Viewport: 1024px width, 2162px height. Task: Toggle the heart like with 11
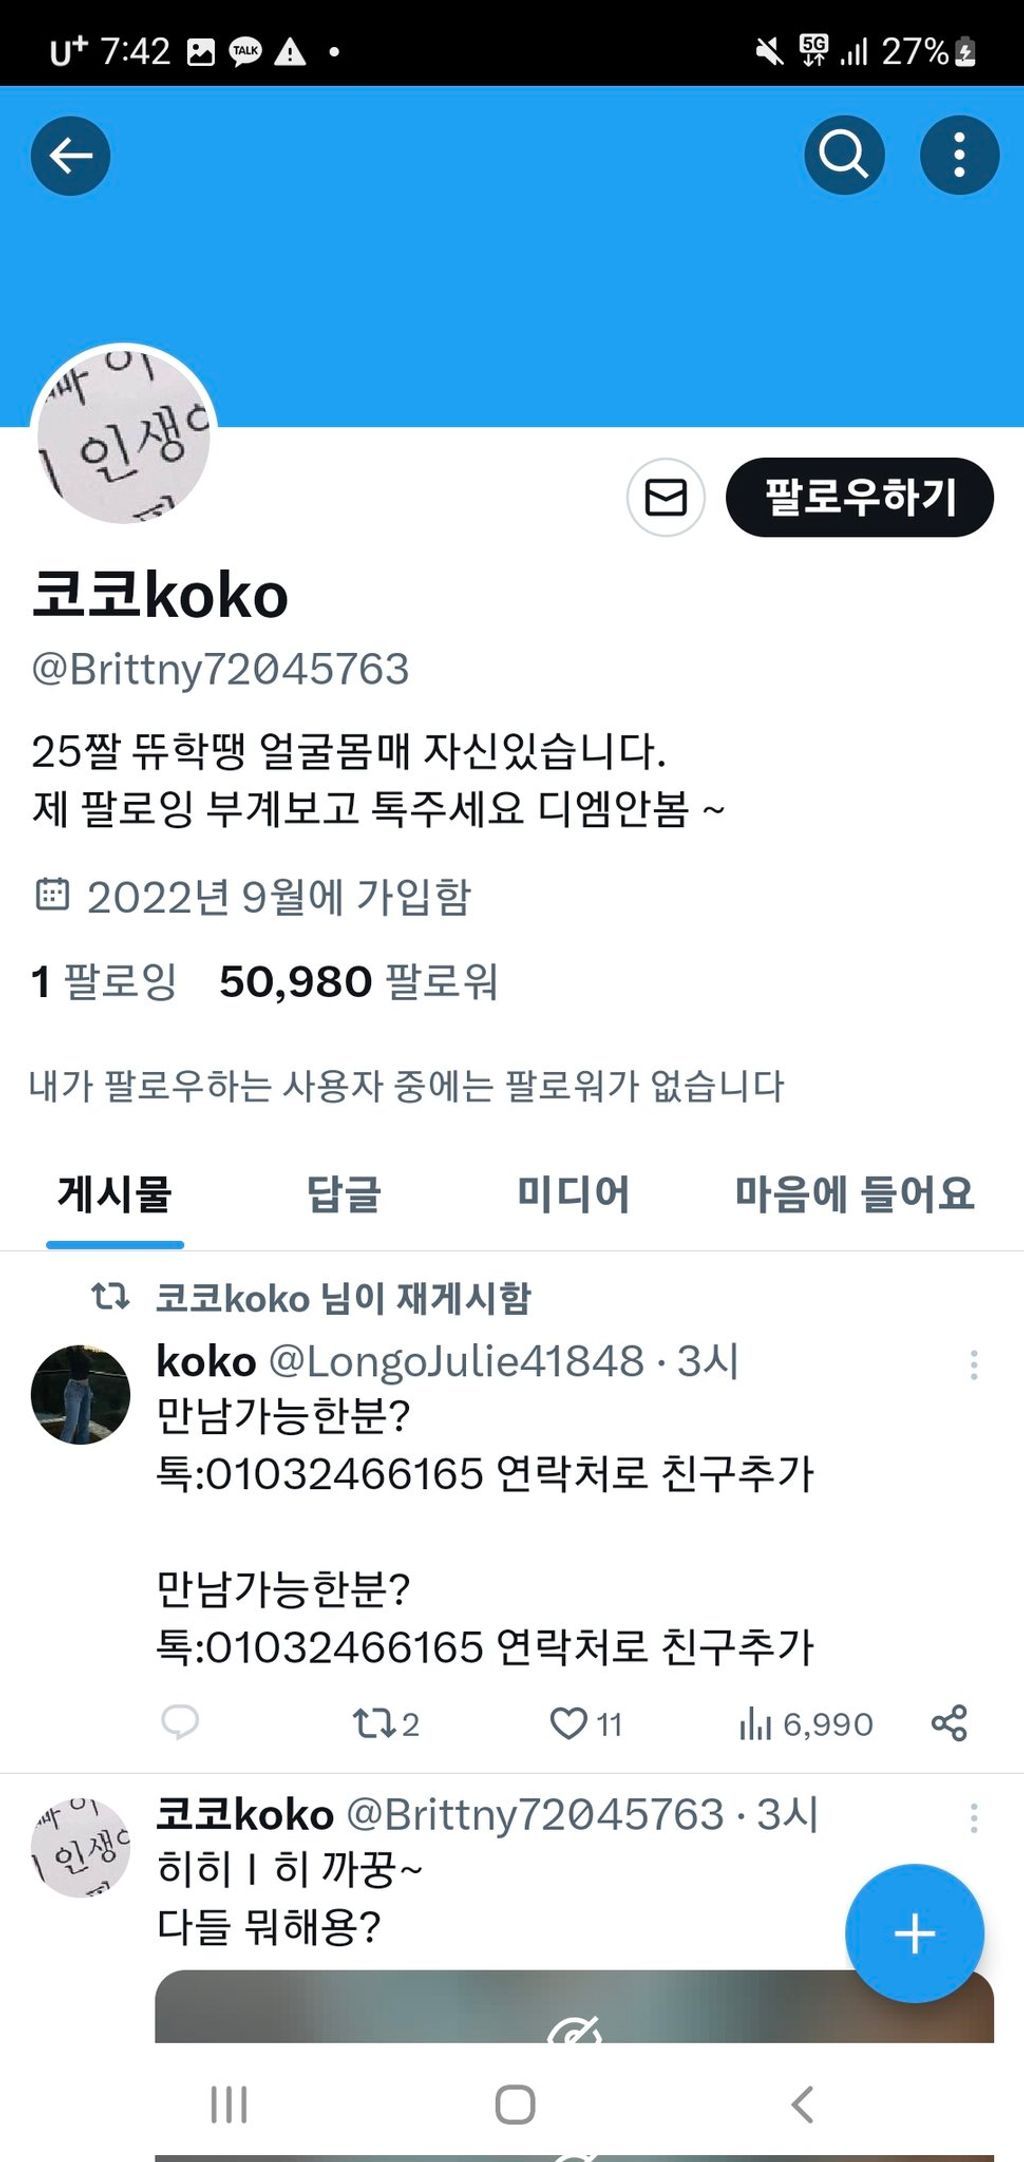(x=586, y=1723)
